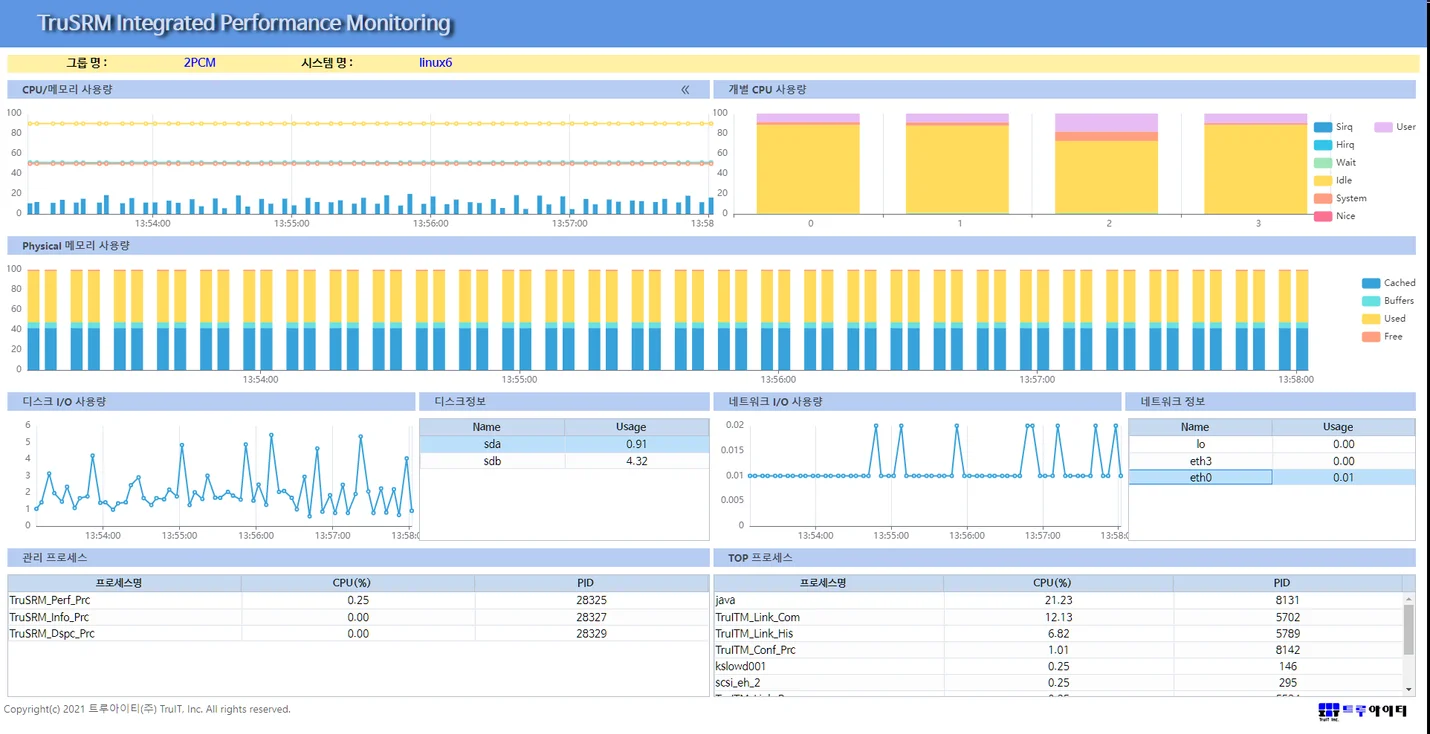Toggle the Nice legend entry

tap(1335, 217)
